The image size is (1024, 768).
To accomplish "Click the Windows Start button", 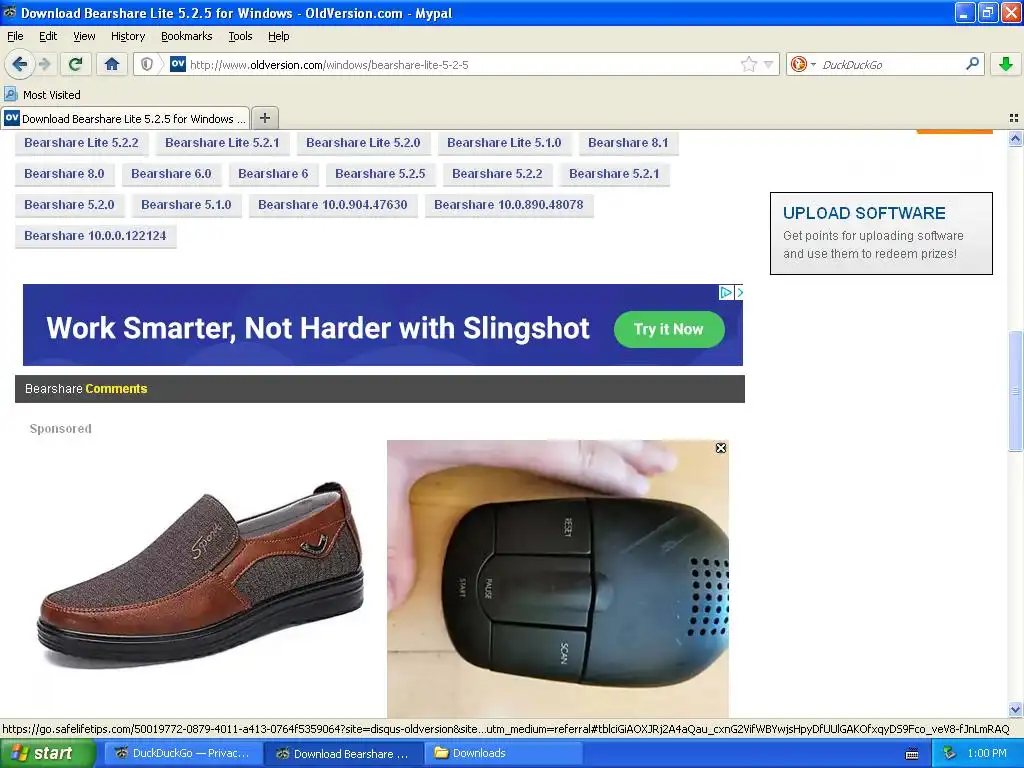I will click(48, 753).
